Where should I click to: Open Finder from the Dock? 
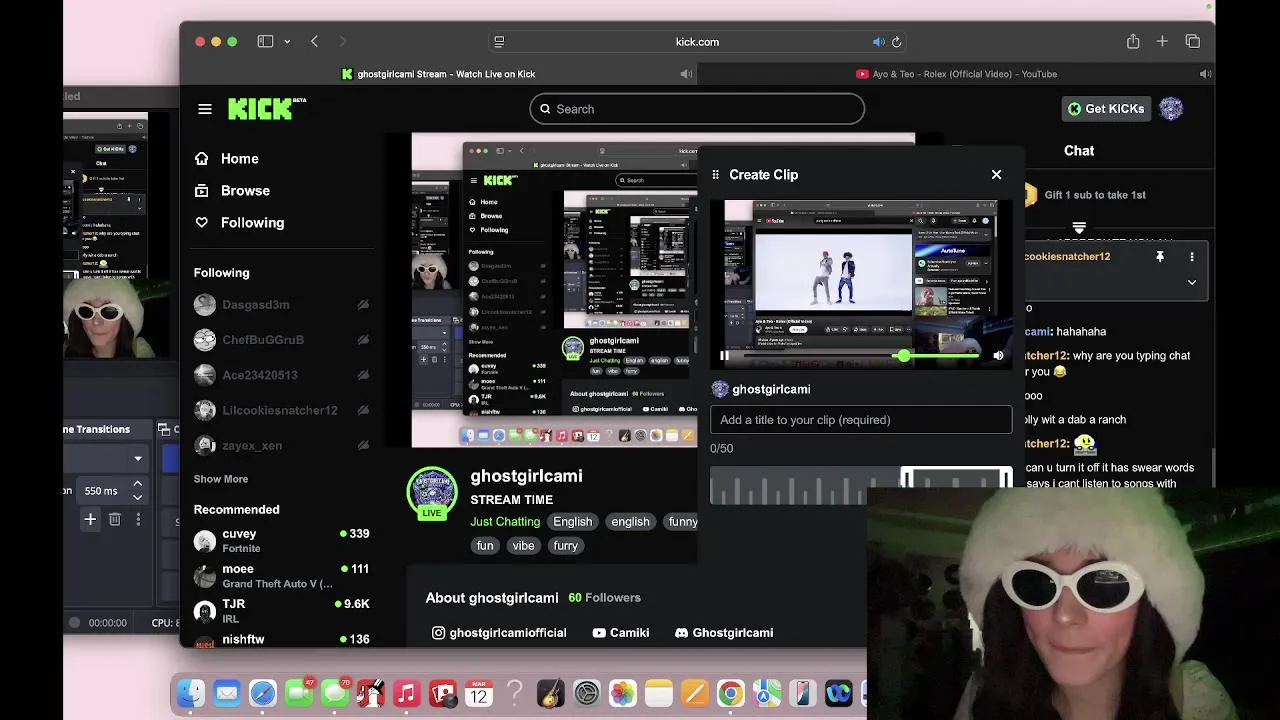(190, 693)
